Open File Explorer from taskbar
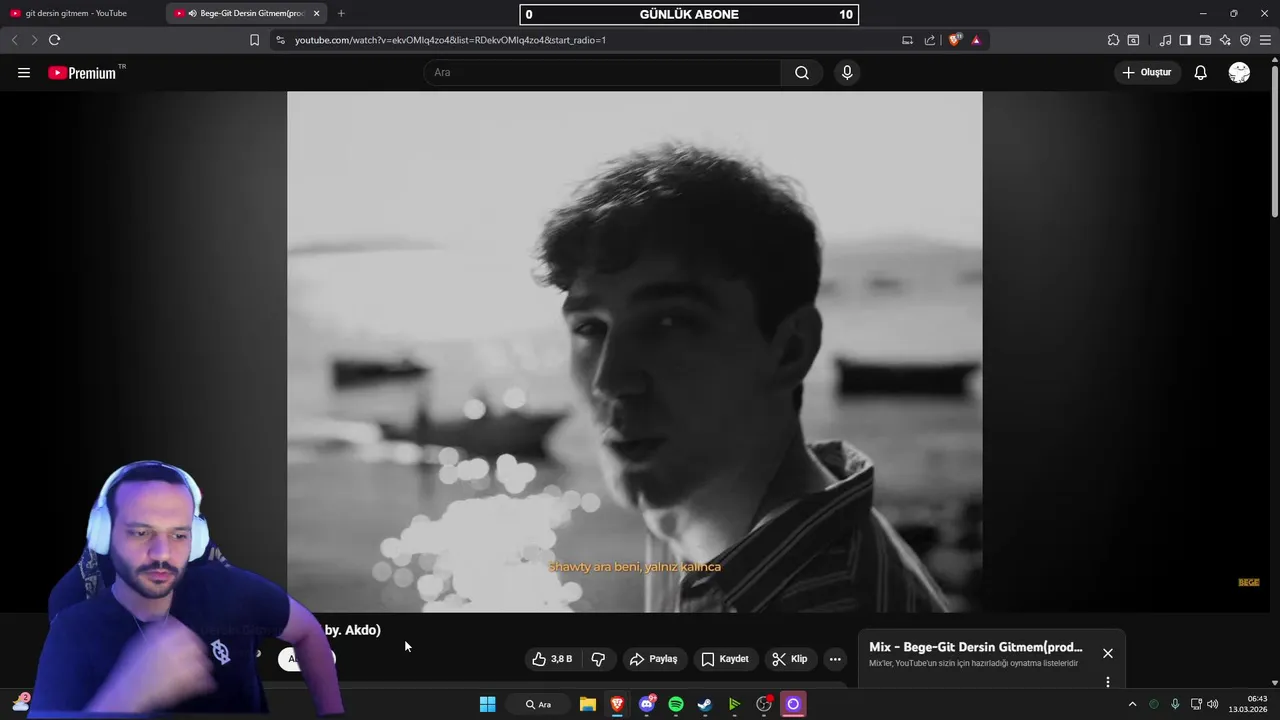Screen dimensions: 1280x720 [588, 704]
